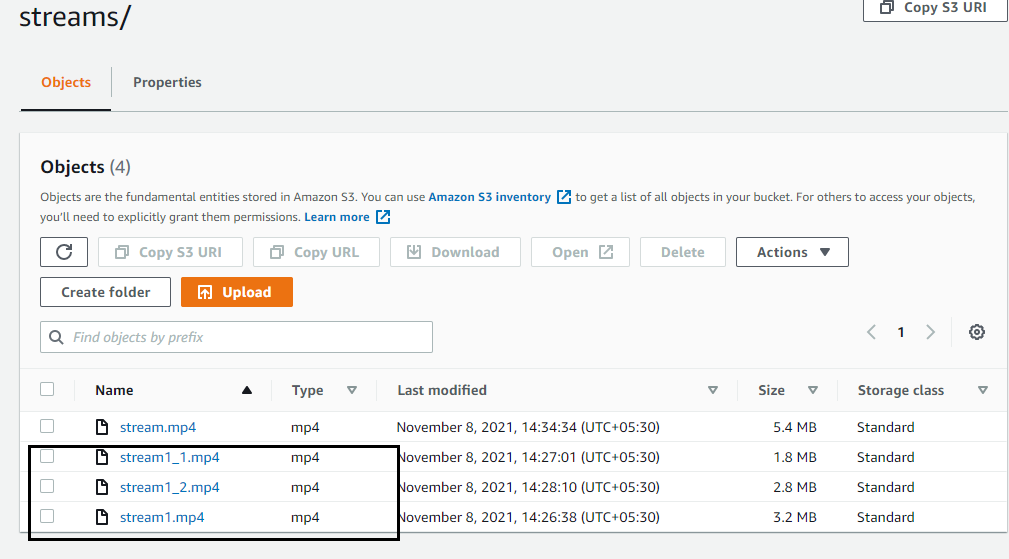Open the Amazon S3 inventory link

(490, 197)
